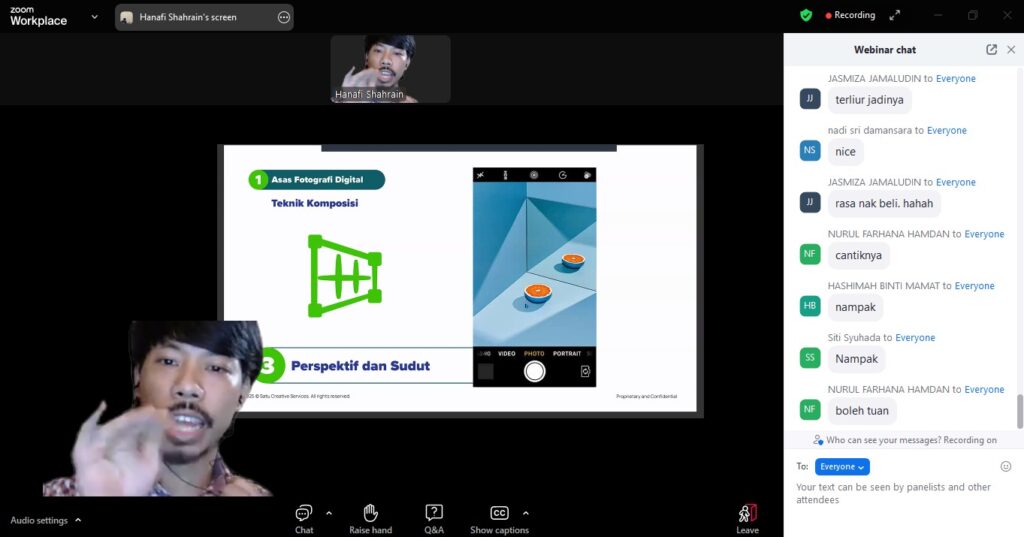
Task: Click the webinar chat scrollbar thumb
Action: 1019,412
